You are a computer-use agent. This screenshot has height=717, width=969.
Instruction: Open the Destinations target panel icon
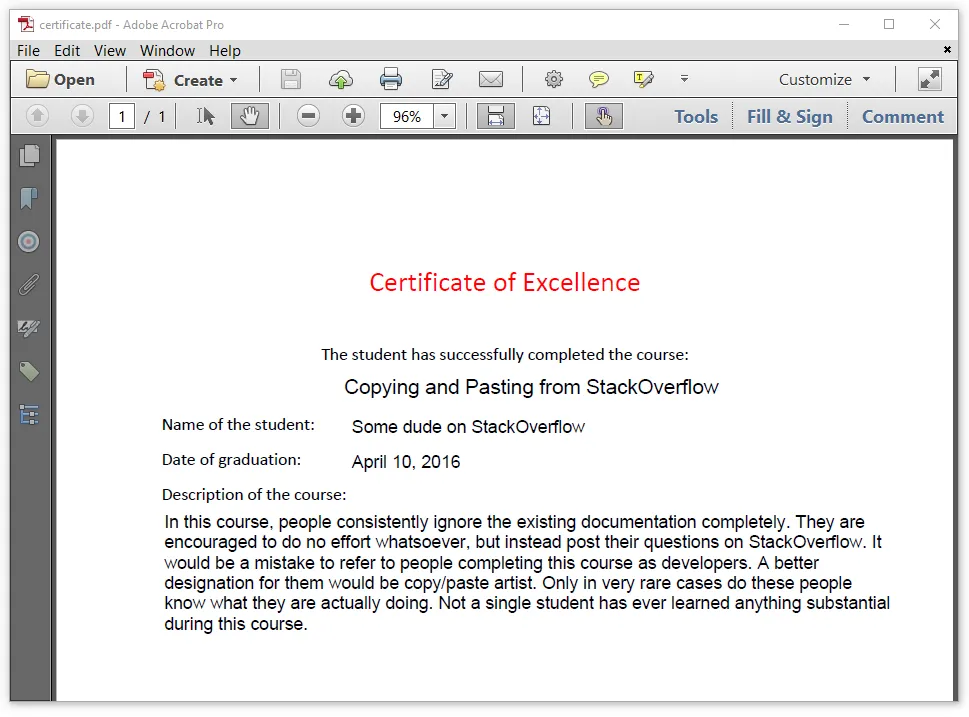pos(29,241)
